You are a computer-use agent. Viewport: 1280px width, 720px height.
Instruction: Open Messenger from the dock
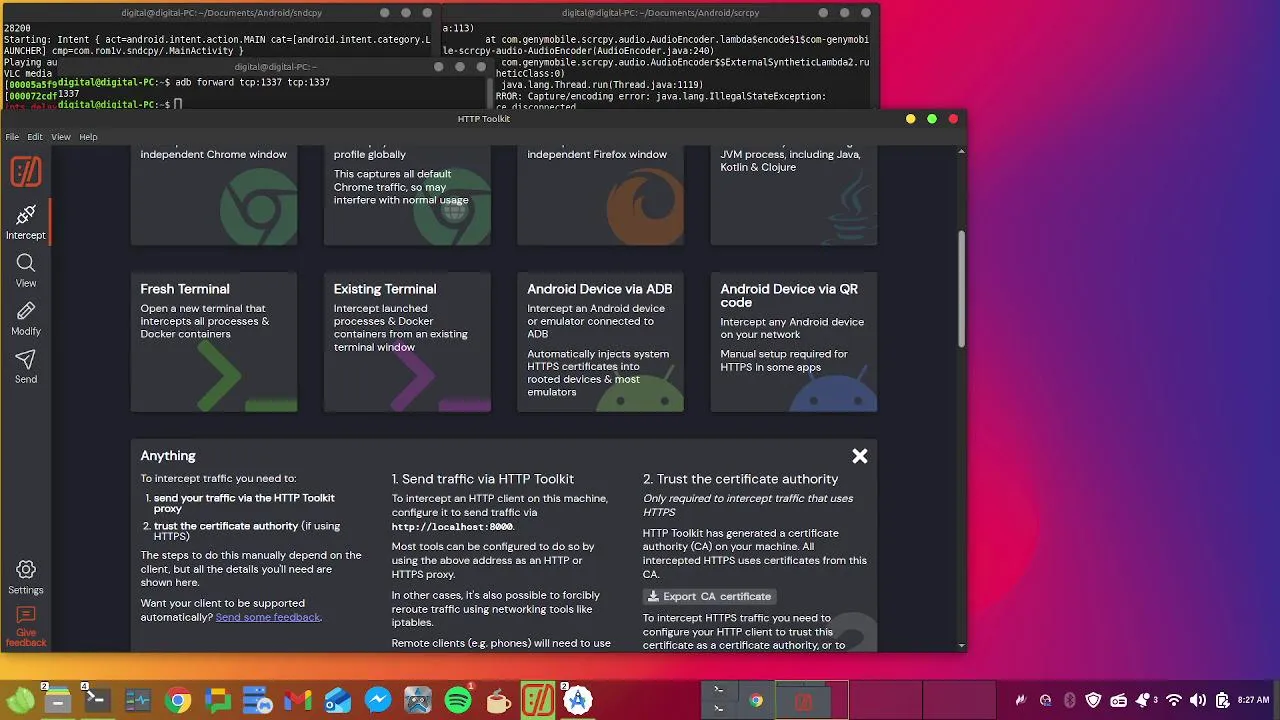[x=378, y=701]
